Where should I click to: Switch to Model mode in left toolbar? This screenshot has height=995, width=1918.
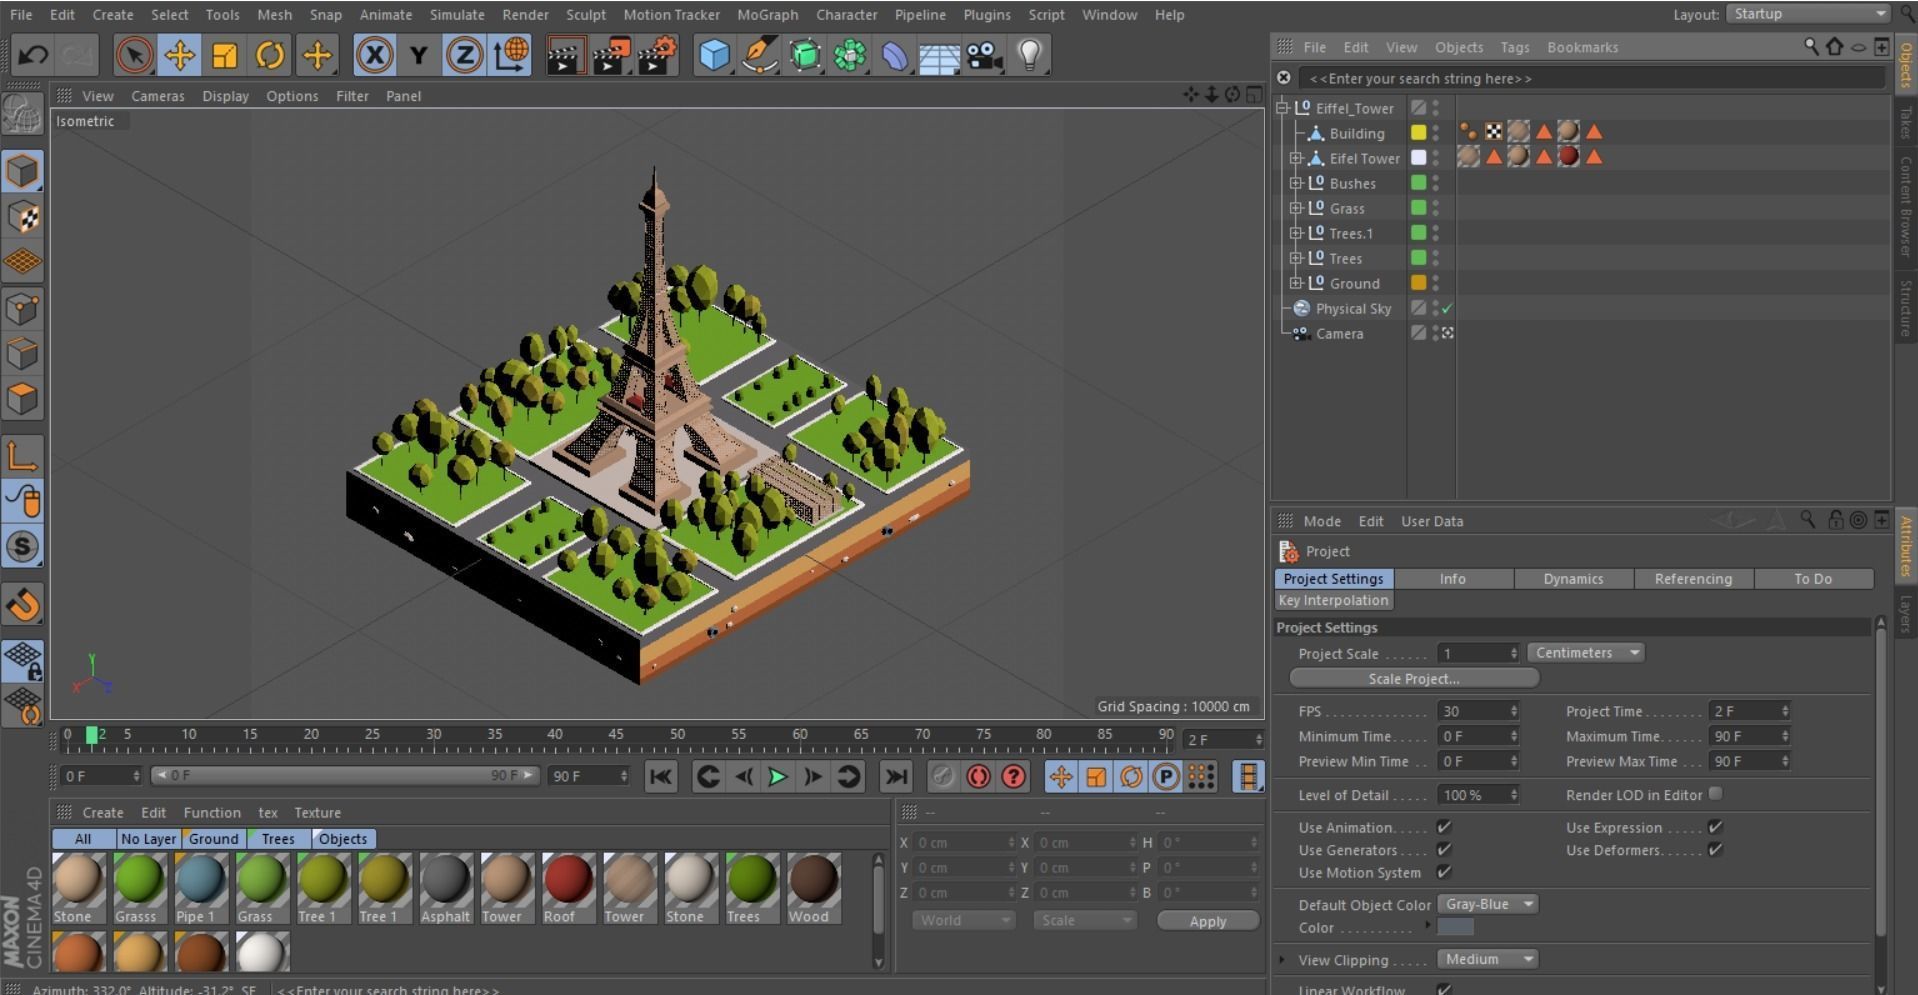[x=23, y=171]
